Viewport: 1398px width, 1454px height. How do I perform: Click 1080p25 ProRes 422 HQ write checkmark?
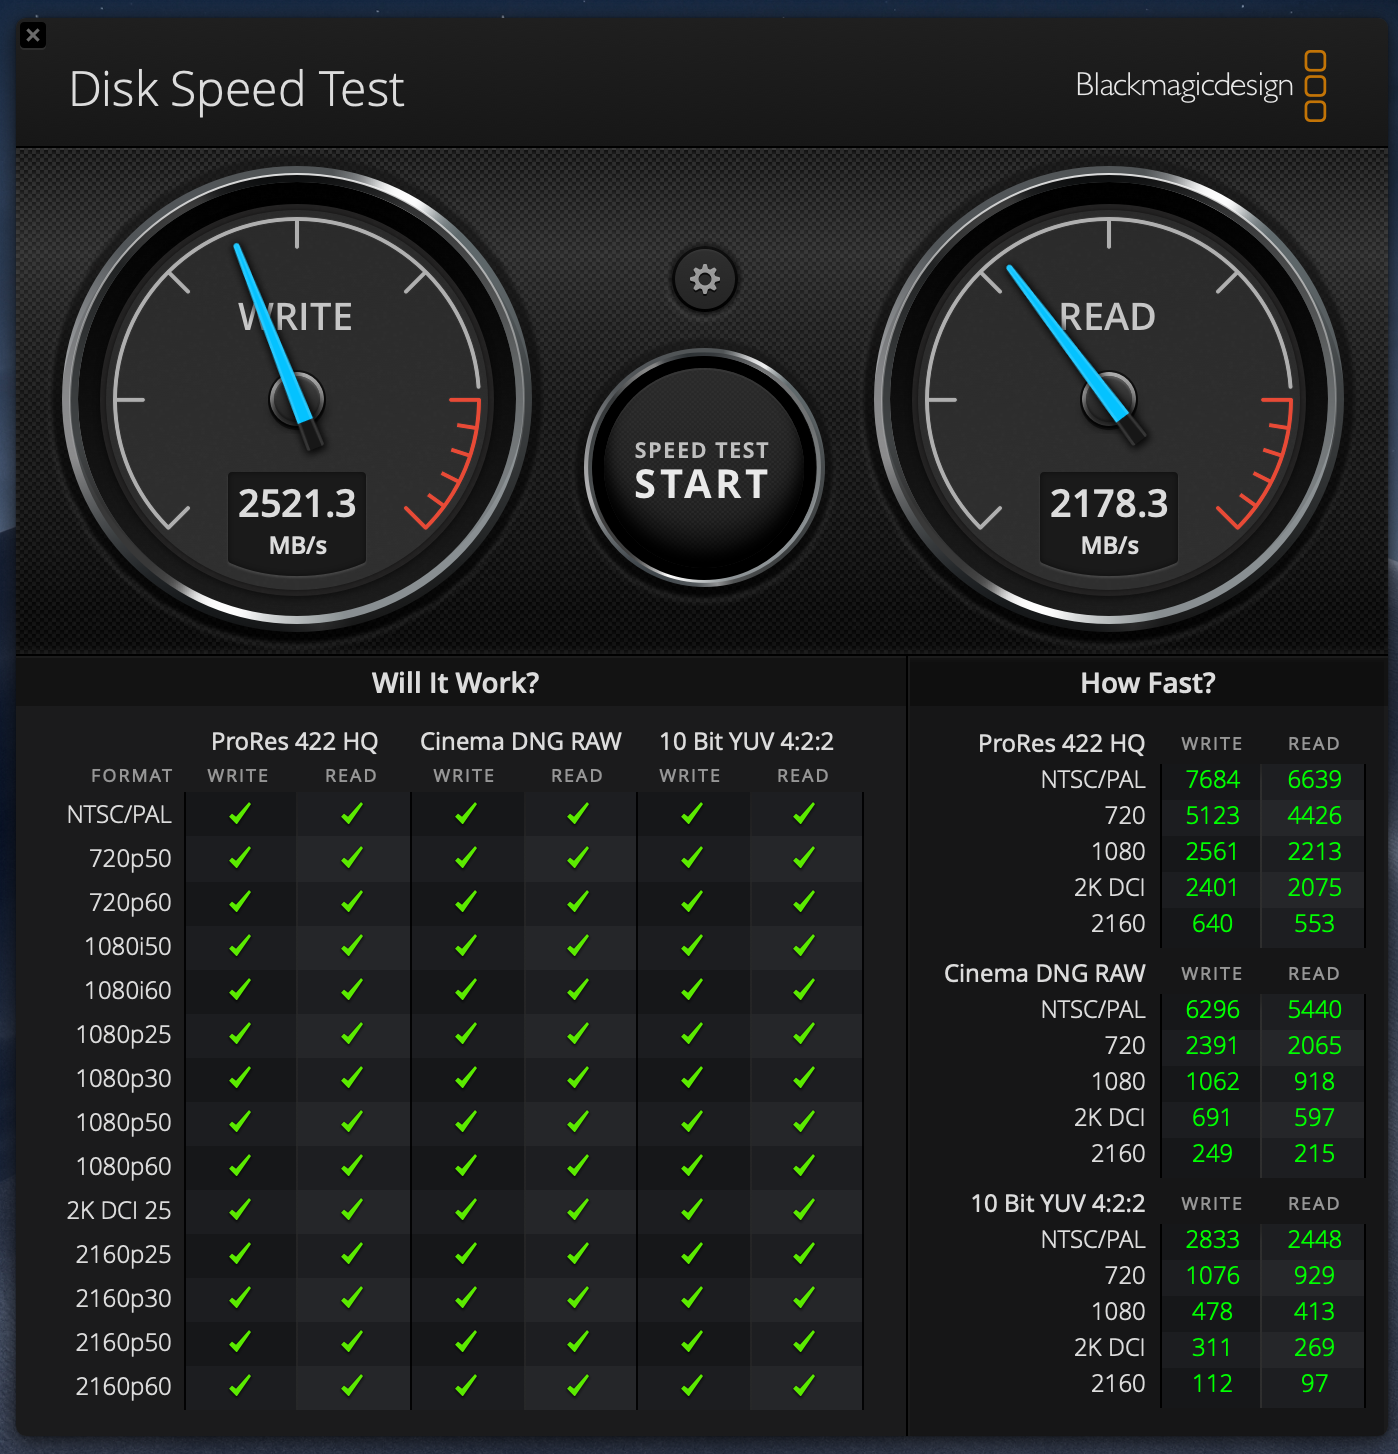pos(240,1034)
